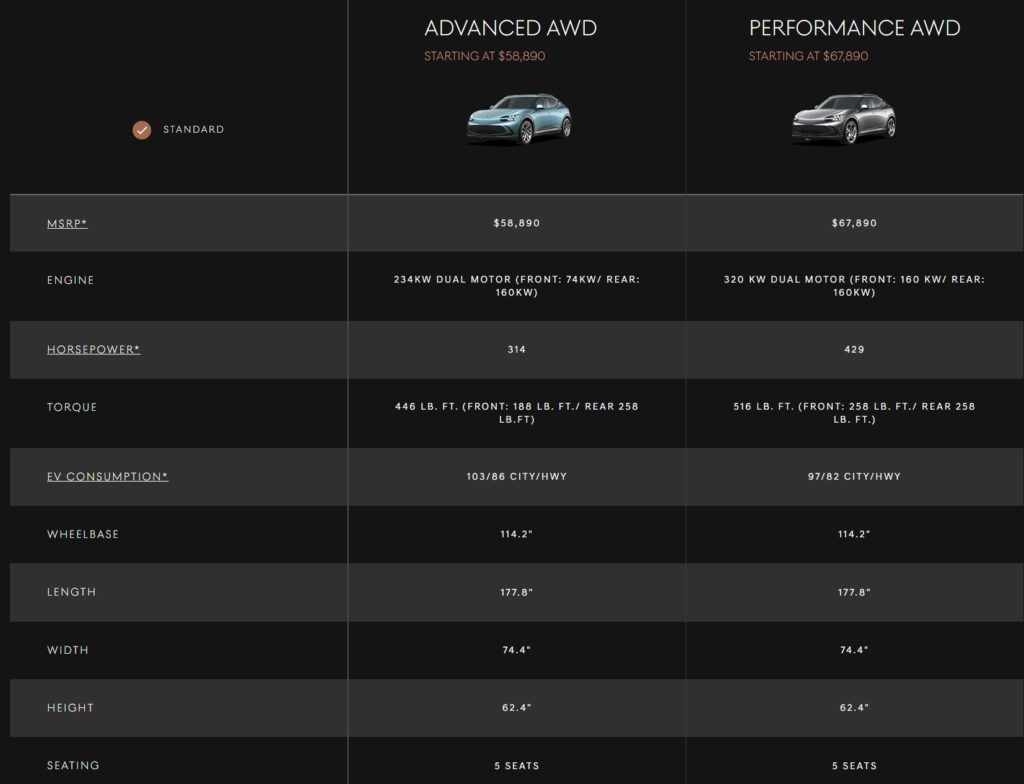The height and width of the screenshot is (784, 1024).
Task: Open the MSRP footnote link
Action: [67, 223]
